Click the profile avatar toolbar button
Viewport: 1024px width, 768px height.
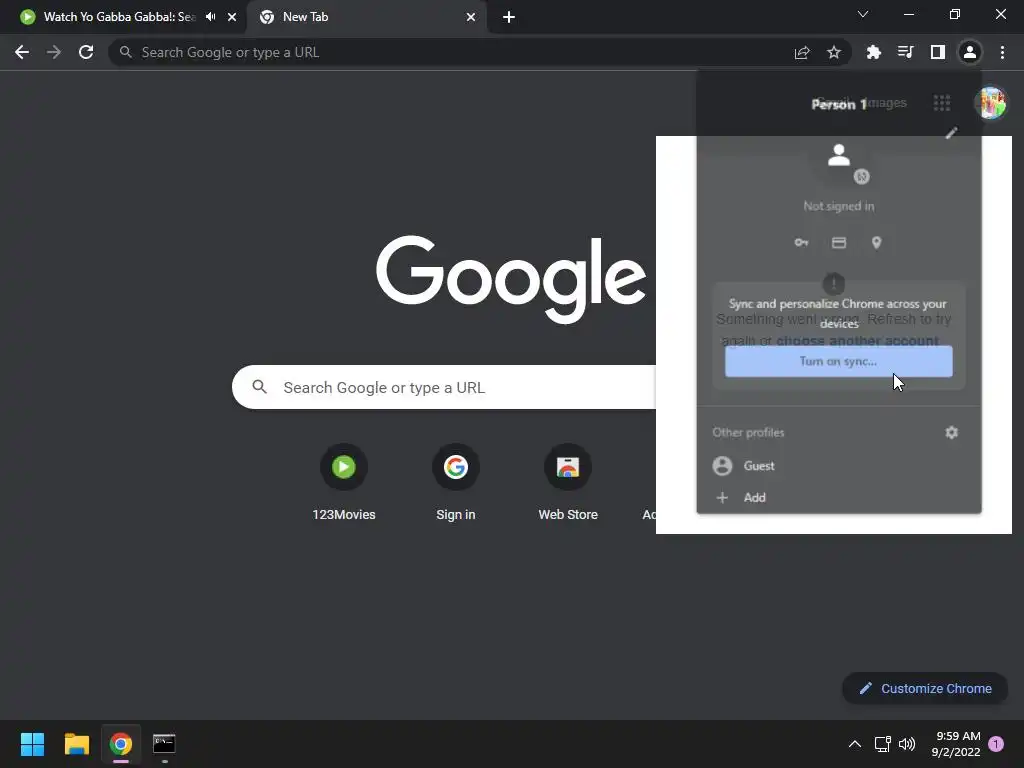tap(970, 52)
